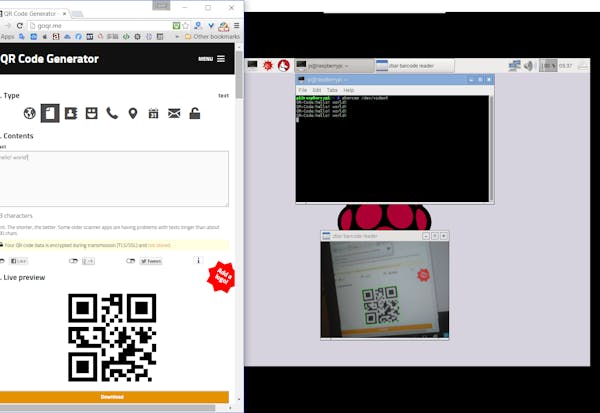Viewport: 600px width, 413px height.
Task: Open the Help menu in terminal window
Action: tap(349, 90)
